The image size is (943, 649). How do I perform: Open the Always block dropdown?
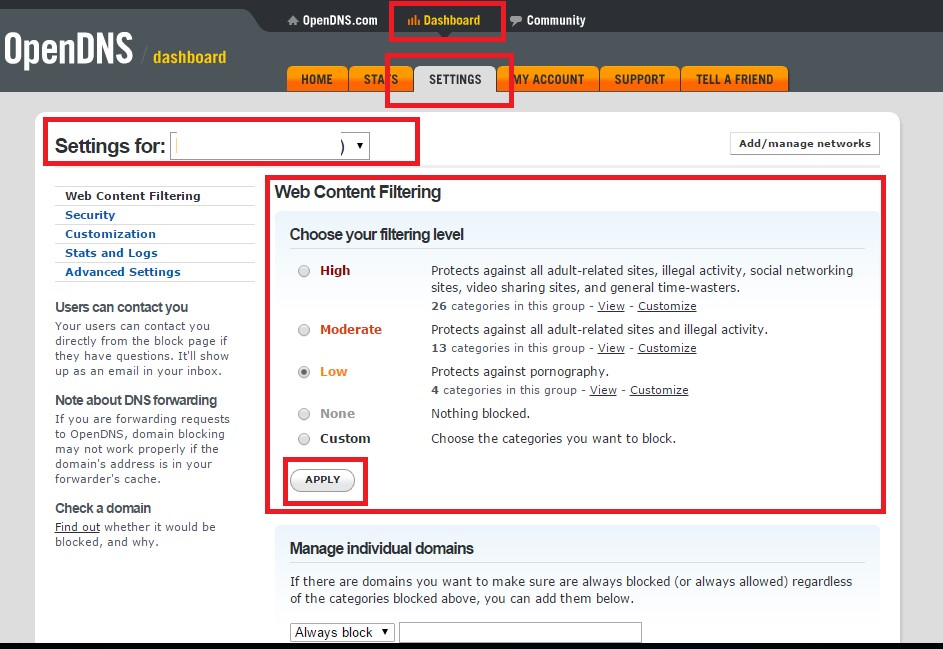pyautogui.click(x=342, y=633)
